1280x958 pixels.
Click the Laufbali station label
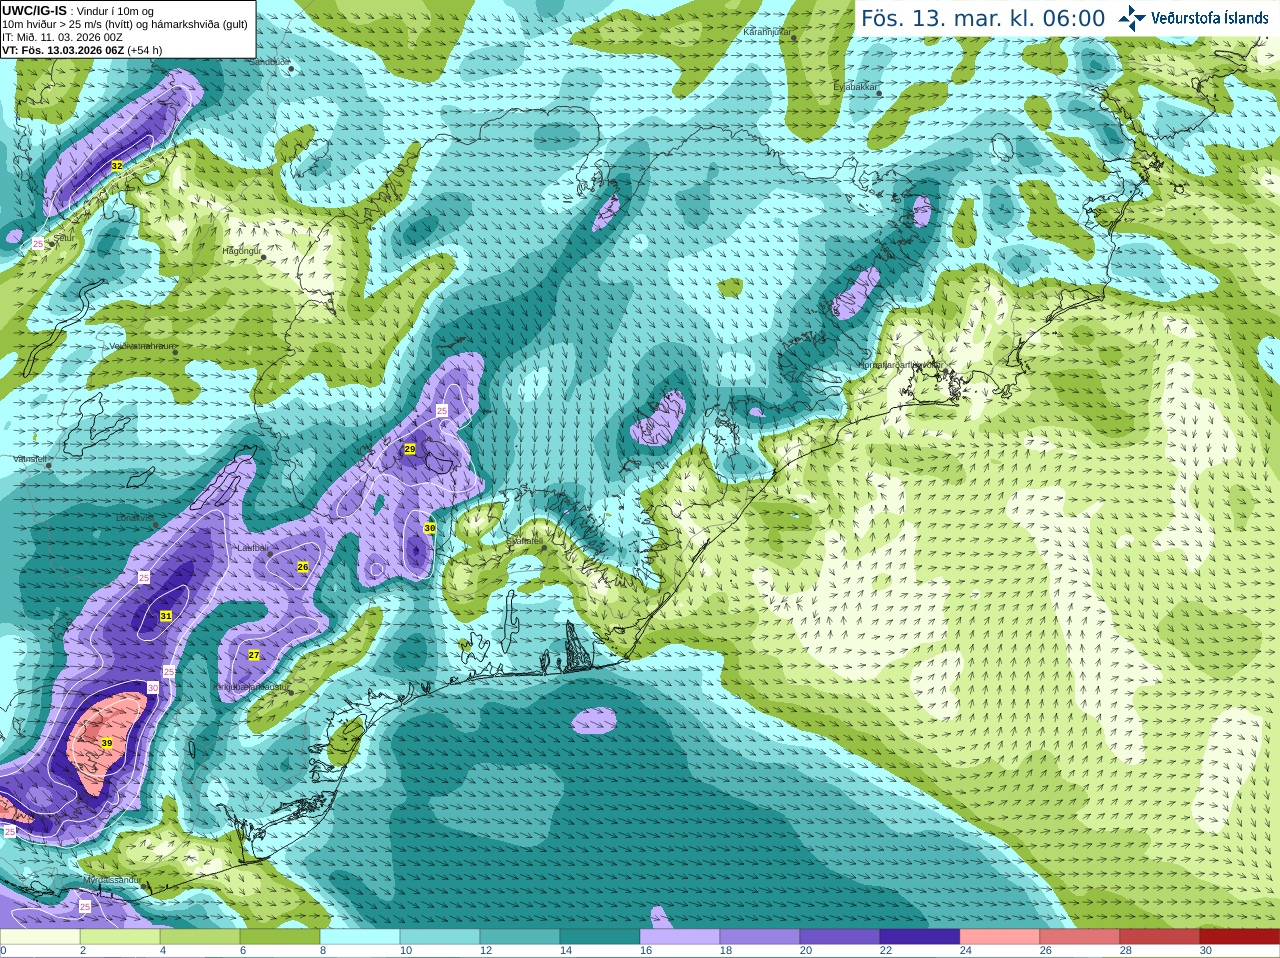(x=252, y=548)
